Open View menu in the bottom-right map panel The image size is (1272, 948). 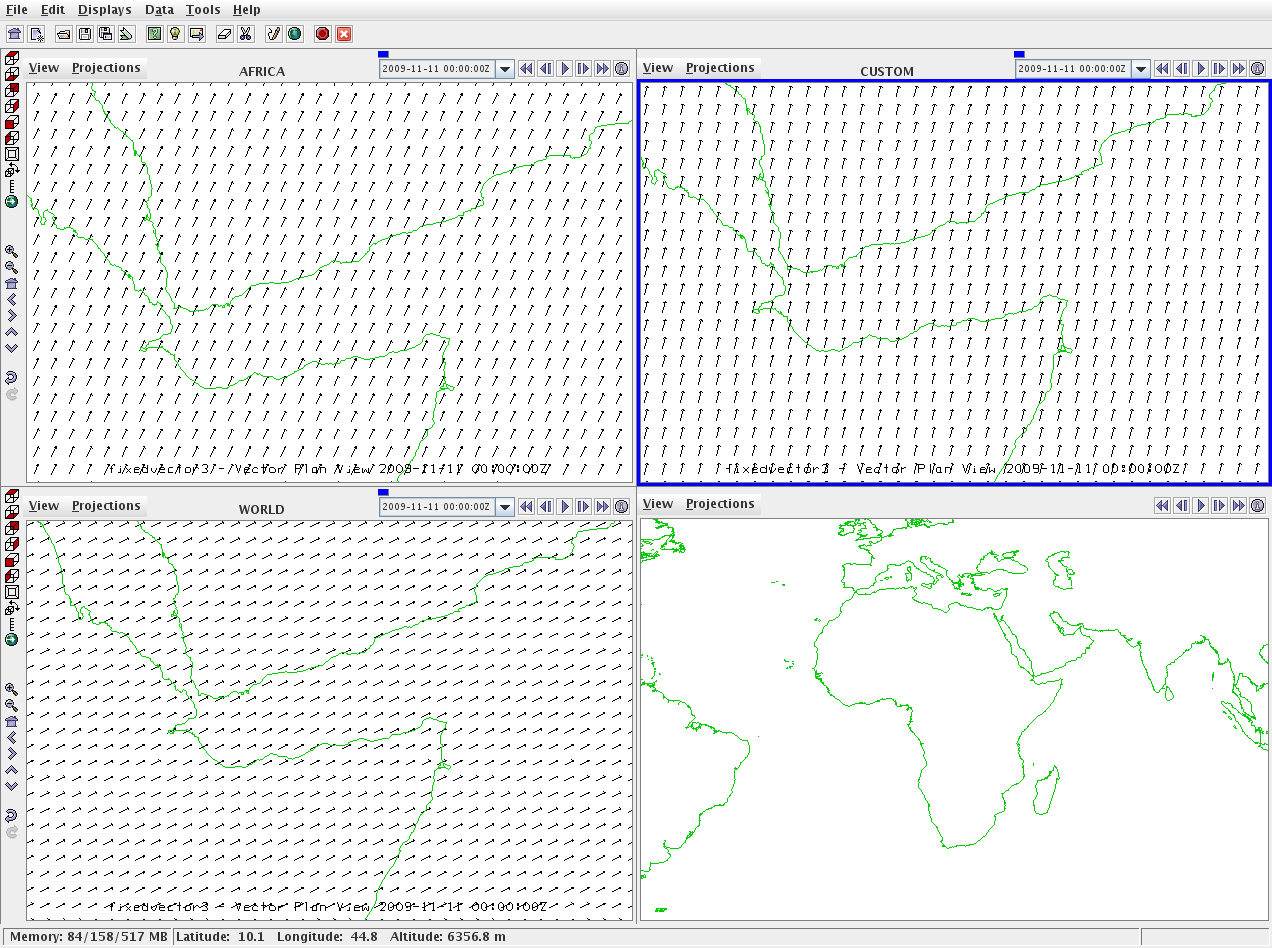point(657,504)
